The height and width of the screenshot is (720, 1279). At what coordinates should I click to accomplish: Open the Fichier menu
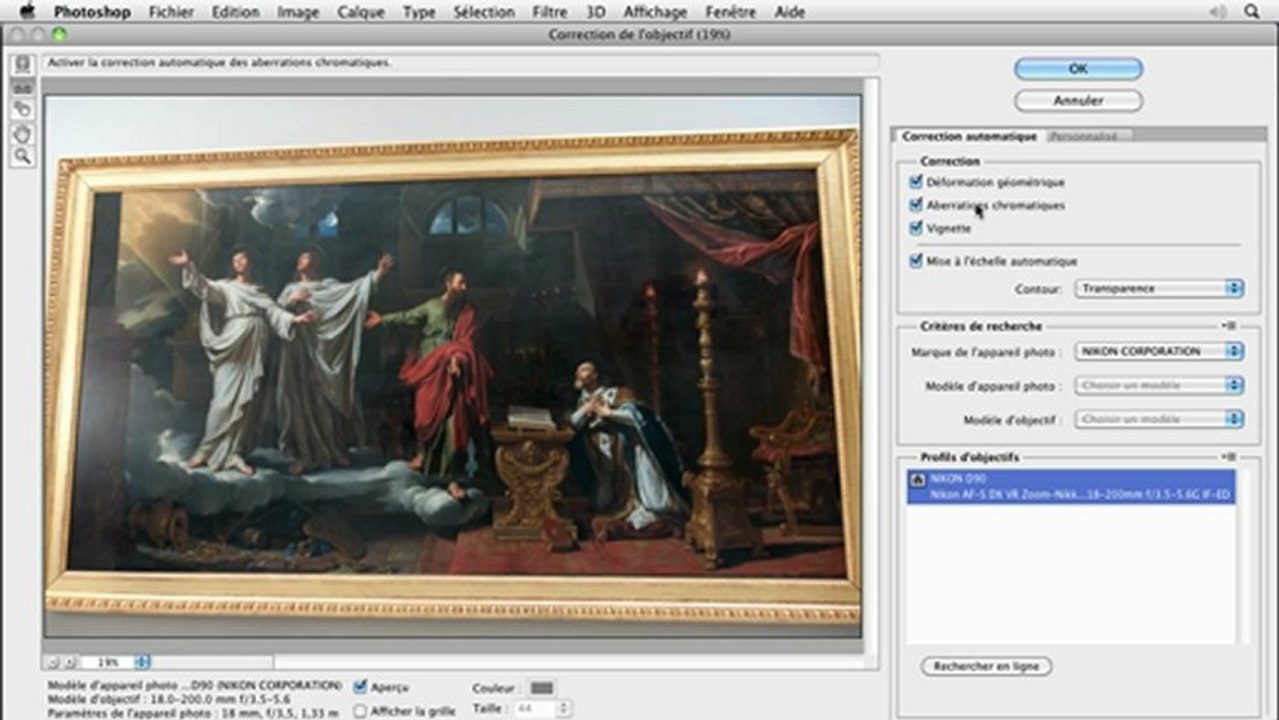click(x=171, y=12)
